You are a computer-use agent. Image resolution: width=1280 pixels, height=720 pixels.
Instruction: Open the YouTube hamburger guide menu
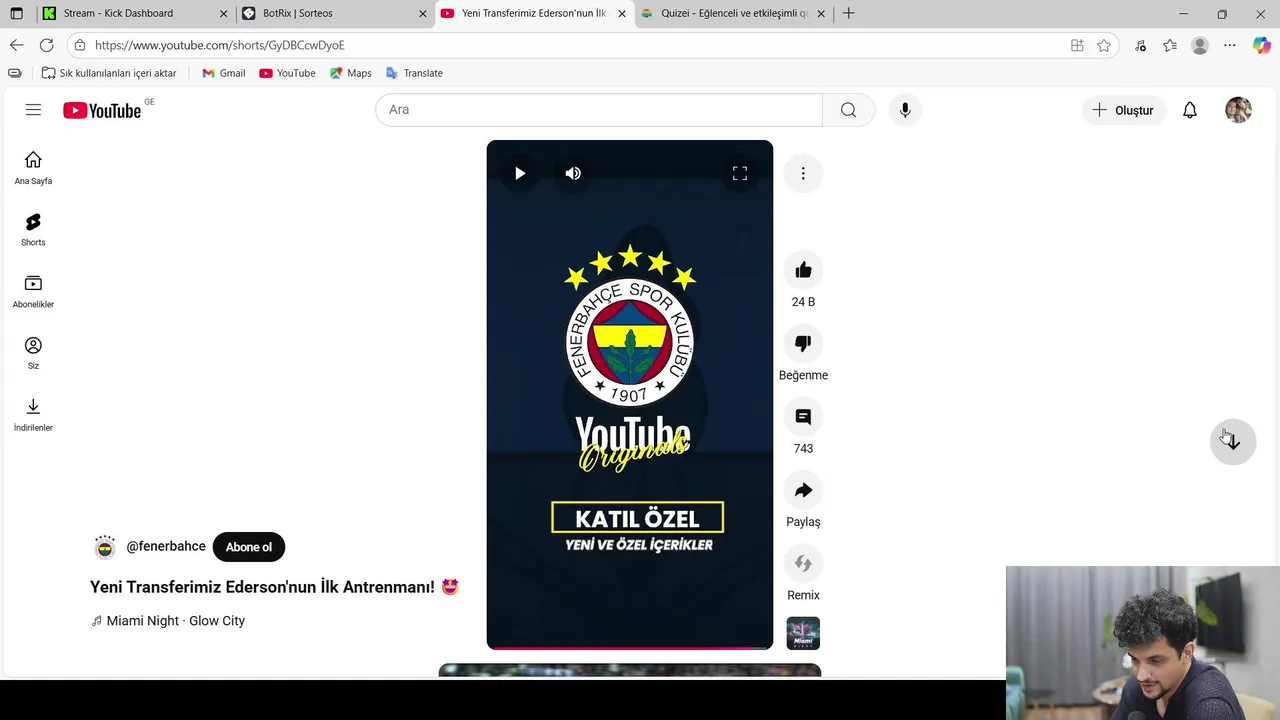click(x=33, y=110)
